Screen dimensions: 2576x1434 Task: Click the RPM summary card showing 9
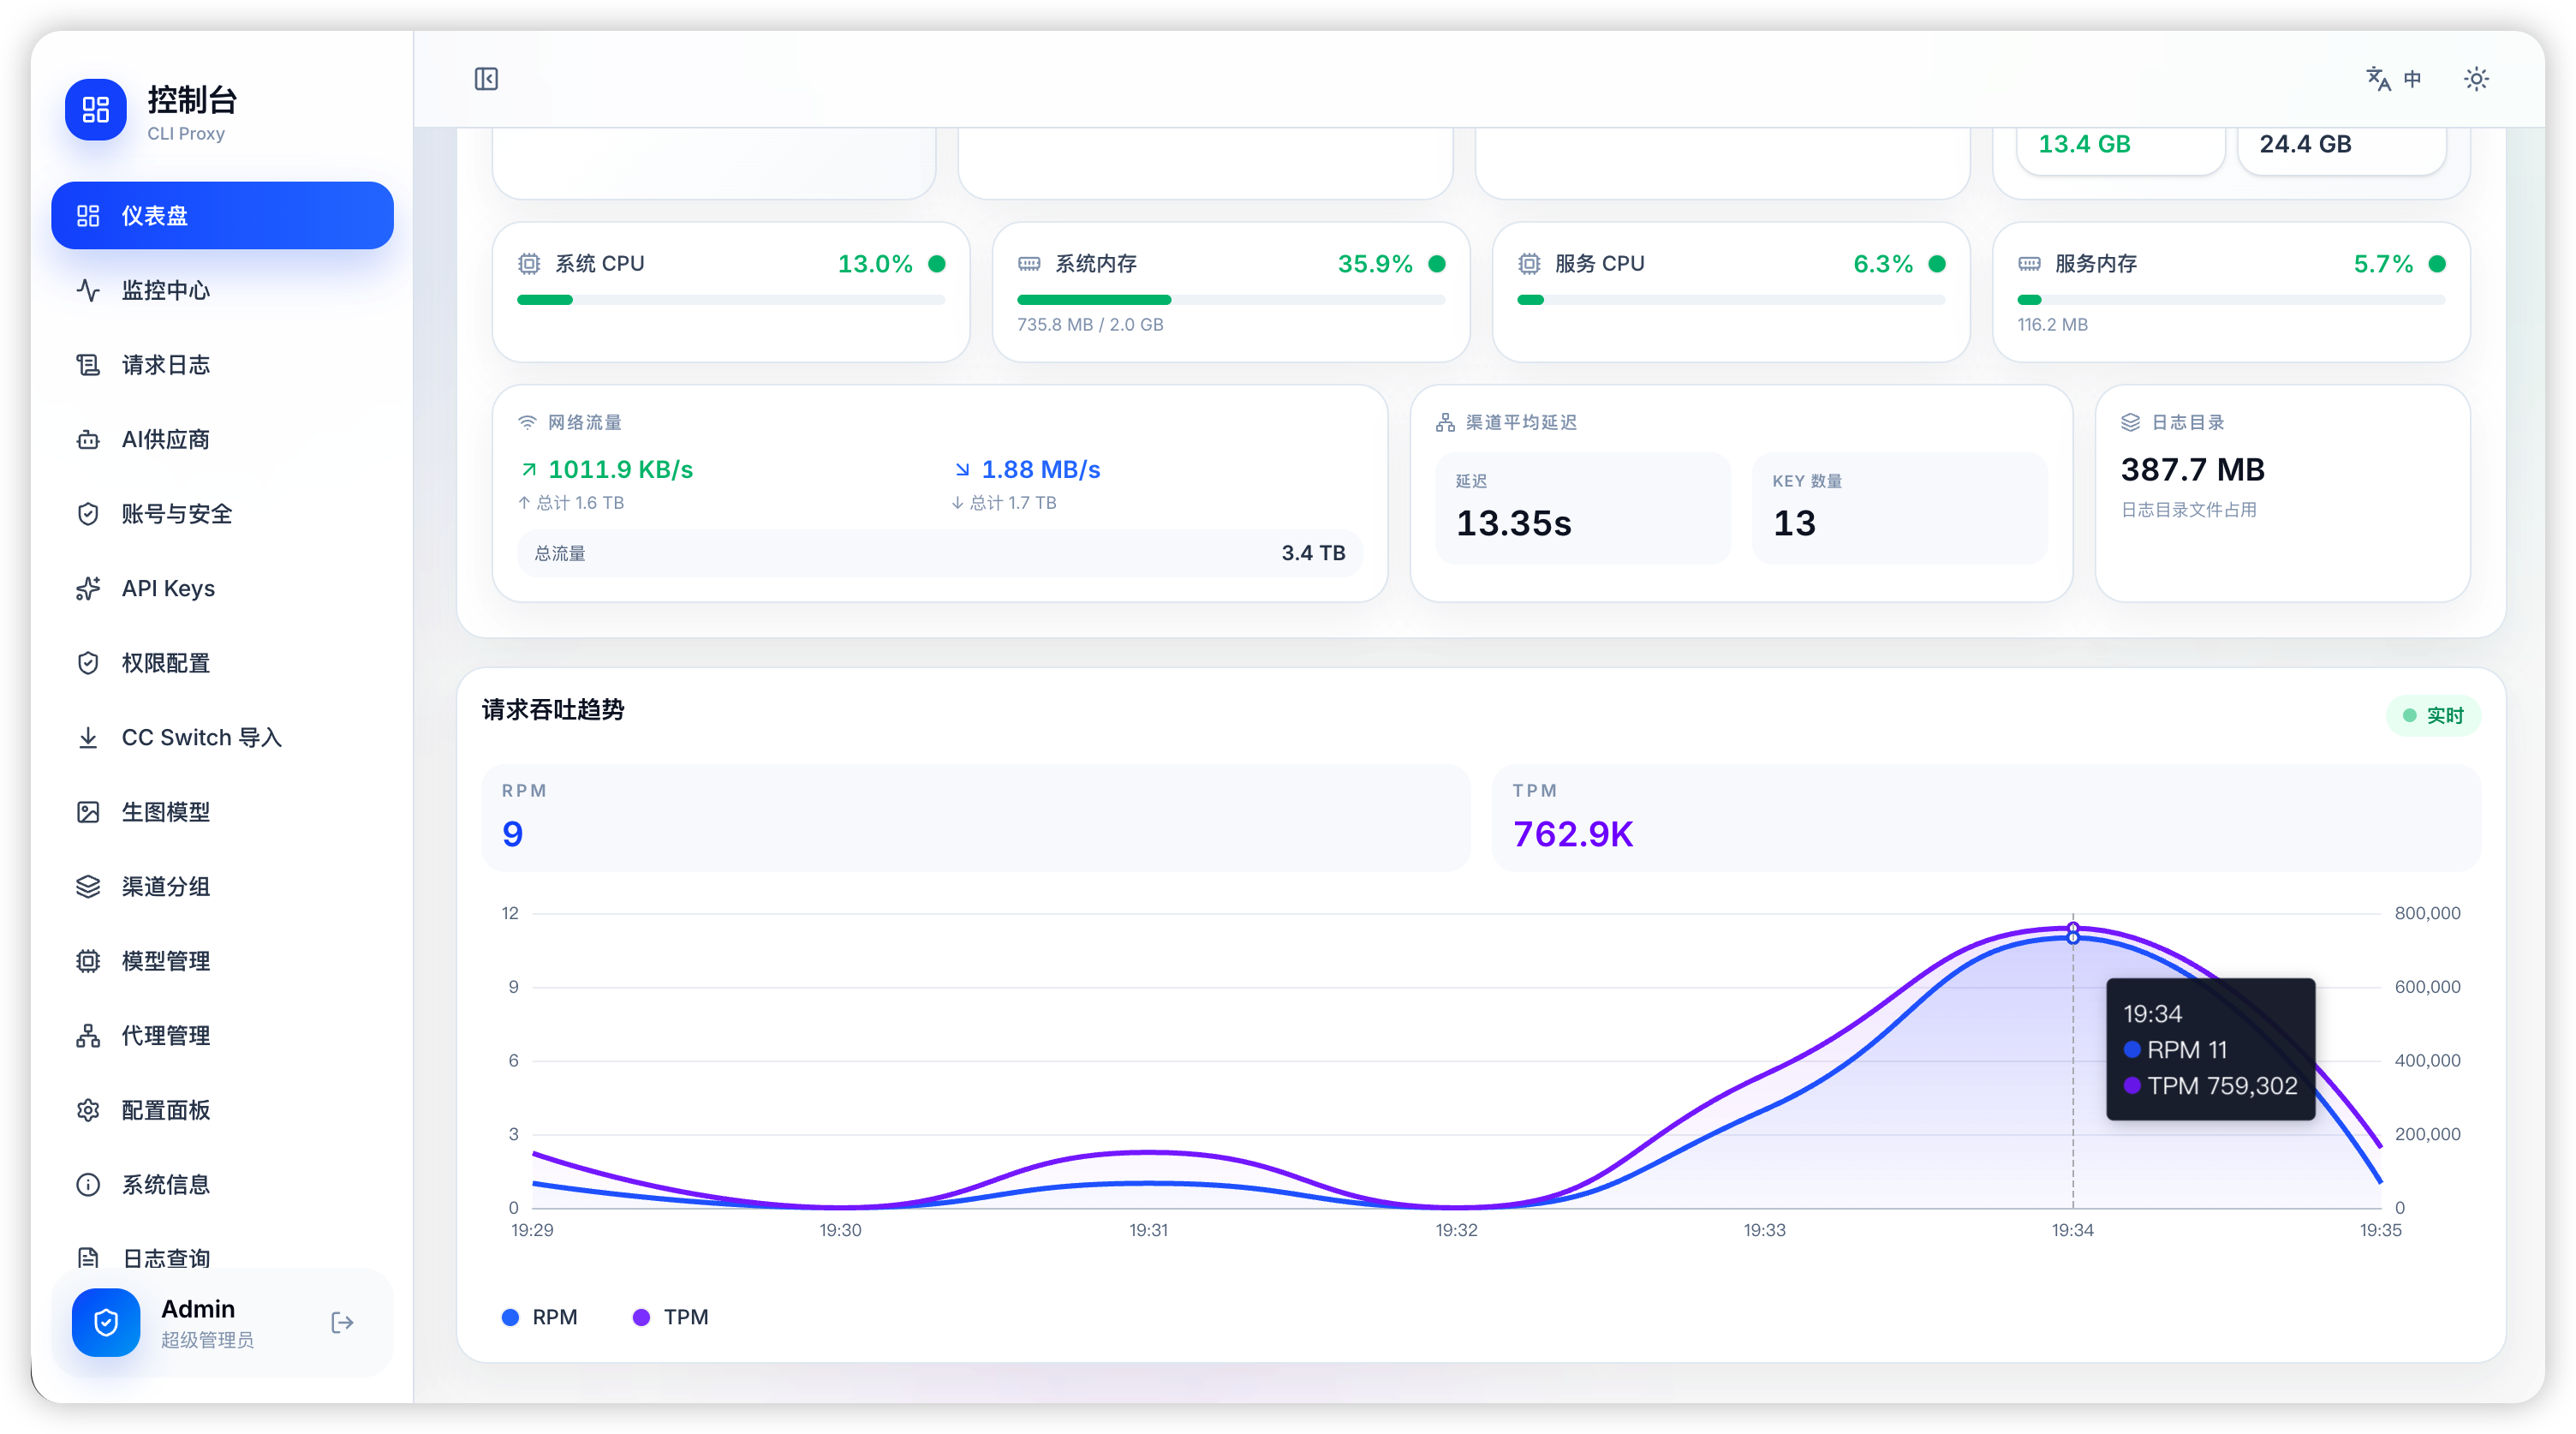point(975,817)
